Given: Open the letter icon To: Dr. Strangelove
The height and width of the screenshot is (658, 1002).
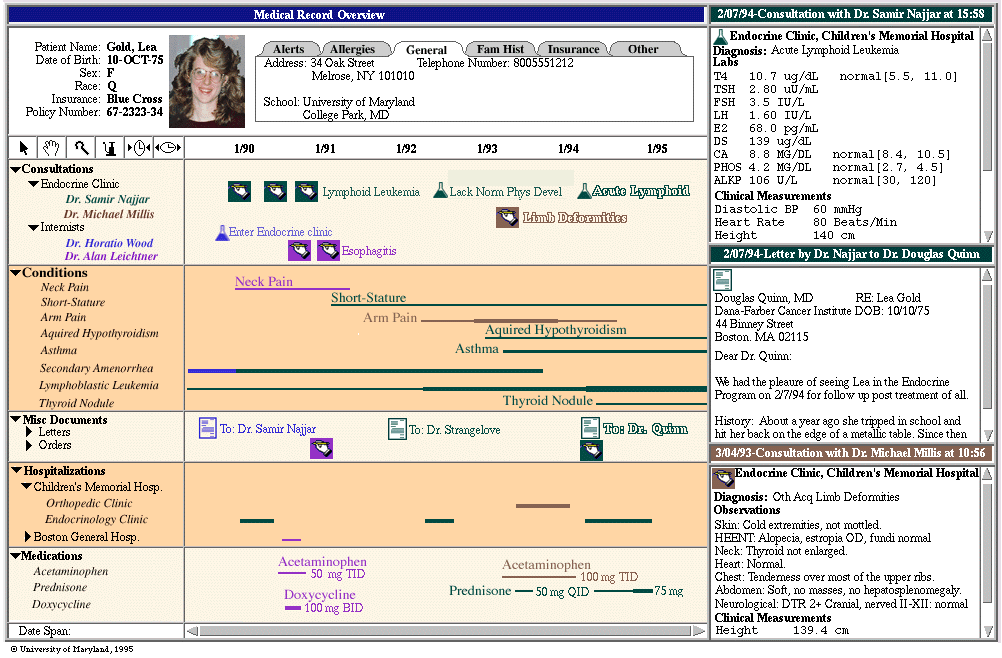Looking at the screenshot, I should pyautogui.click(x=397, y=429).
